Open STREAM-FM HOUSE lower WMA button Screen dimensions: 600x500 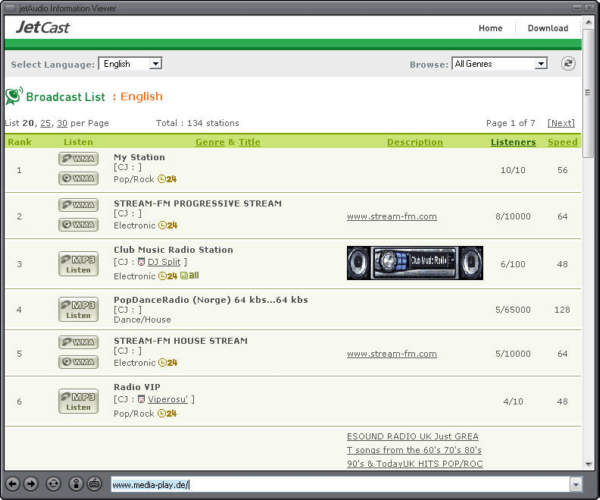78,362
